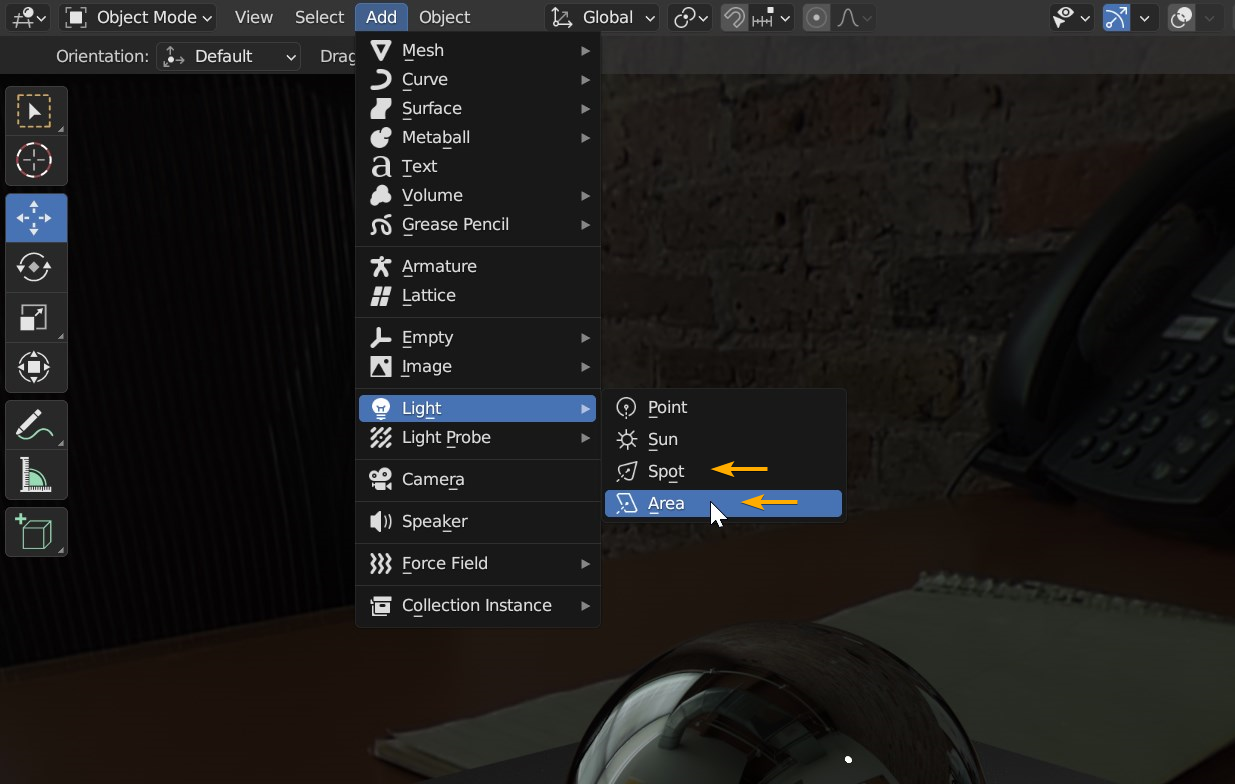Image resolution: width=1235 pixels, height=784 pixels.
Task: Open the Force Field submenu
Action: tap(478, 563)
